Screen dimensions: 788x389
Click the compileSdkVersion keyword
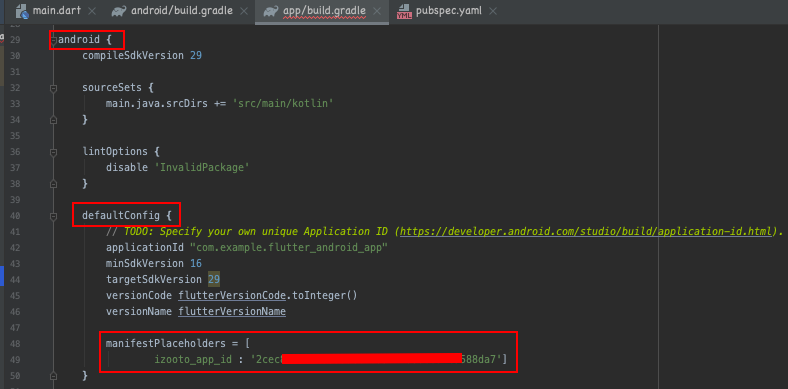pos(133,56)
